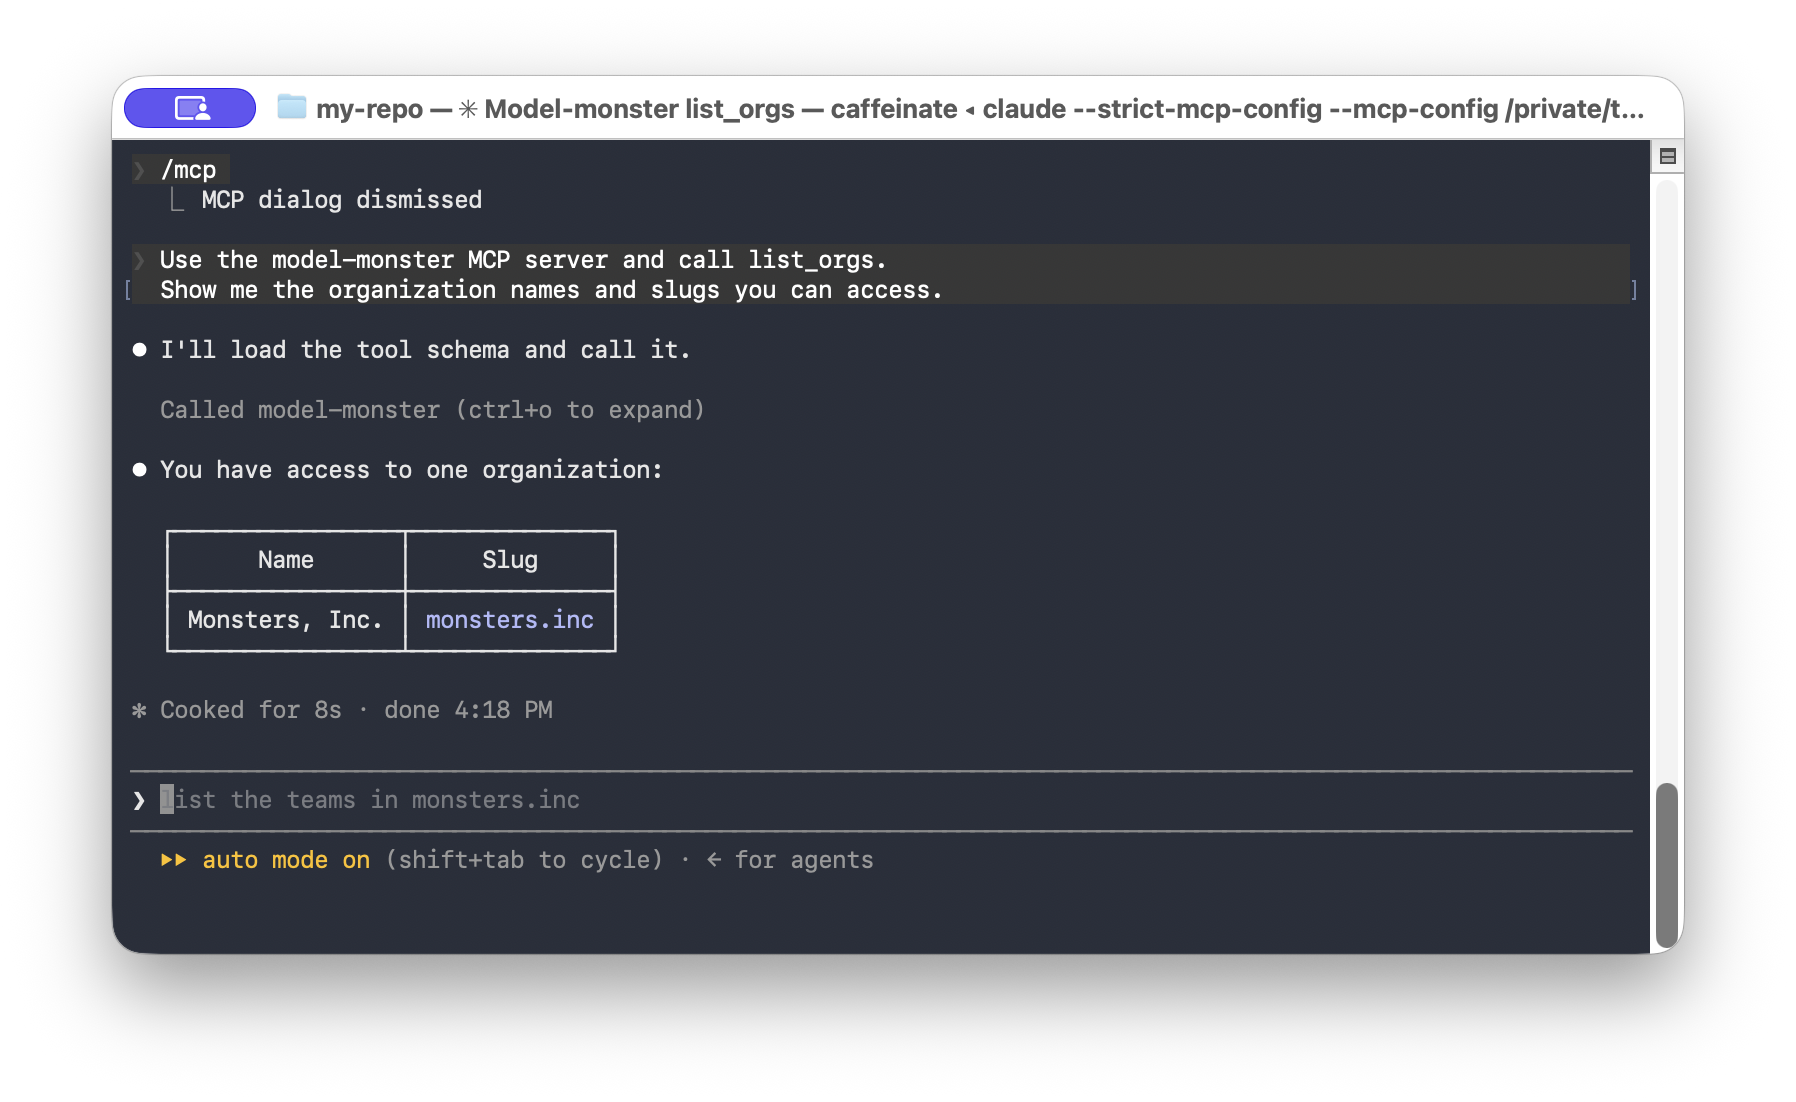Viewport: 1796px width, 1102px height.
Task: Click the prompt chevron beside /mcp command
Action: pos(139,170)
